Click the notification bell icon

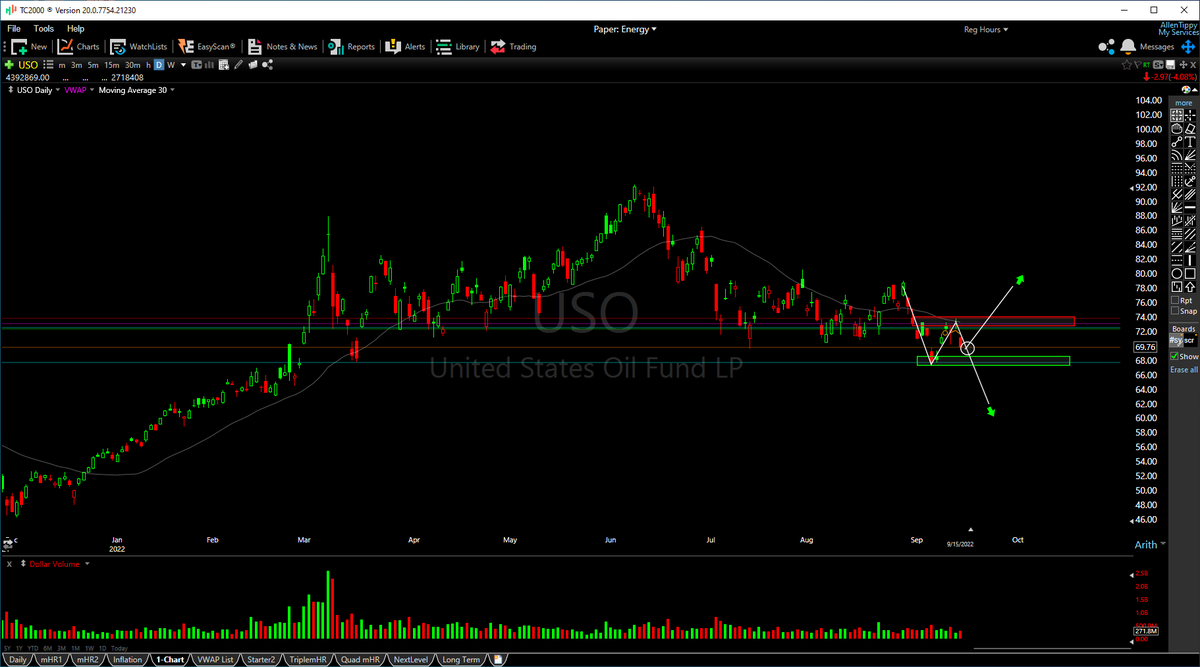[1128, 46]
